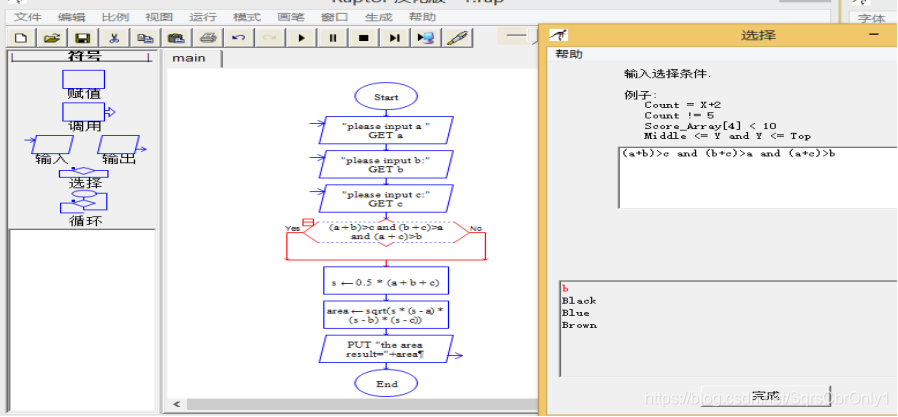Click the Undo arrow icon
Screen dimensions: 898x417
click(x=238, y=38)
